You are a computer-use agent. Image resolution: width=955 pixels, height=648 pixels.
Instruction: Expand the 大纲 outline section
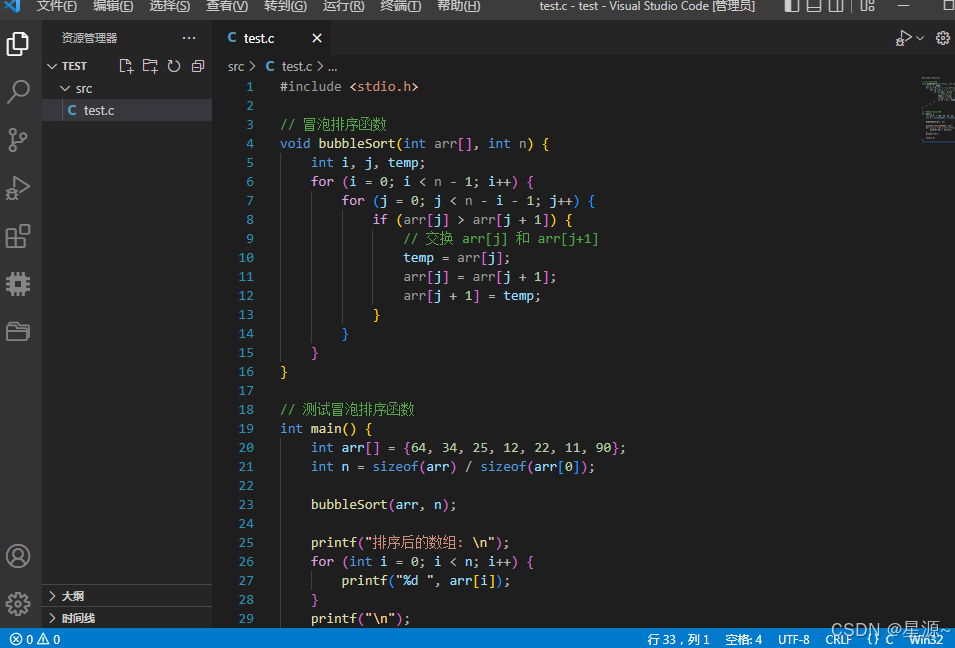(127, 596)
